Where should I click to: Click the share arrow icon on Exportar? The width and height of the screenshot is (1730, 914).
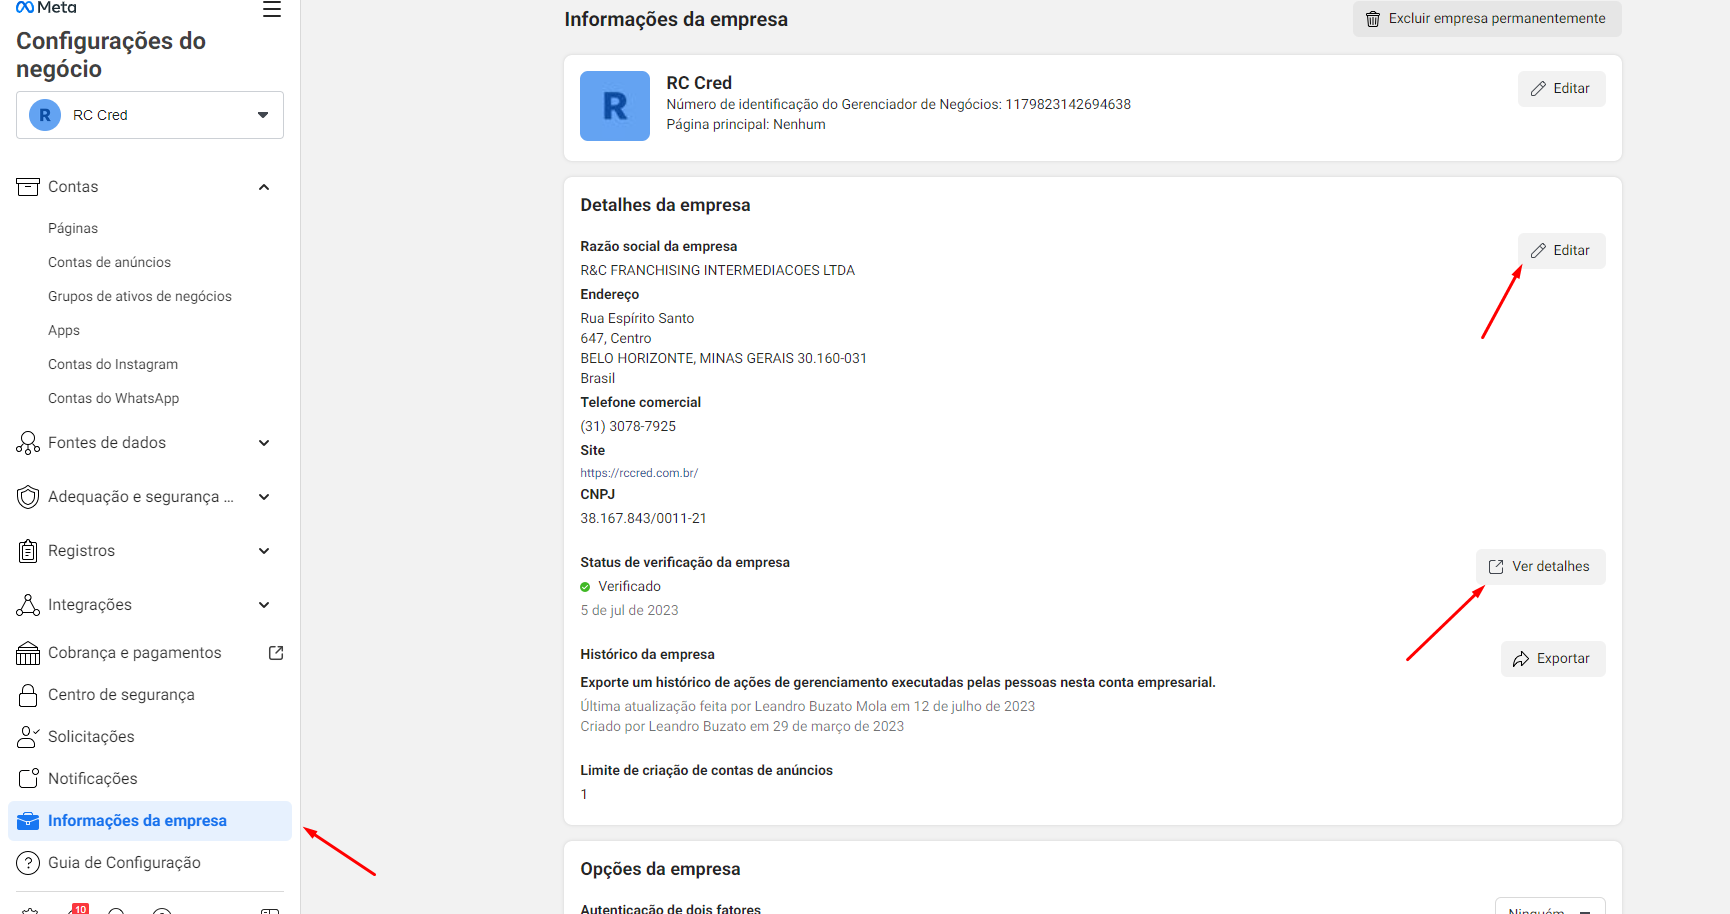[x=1521, y=659]
